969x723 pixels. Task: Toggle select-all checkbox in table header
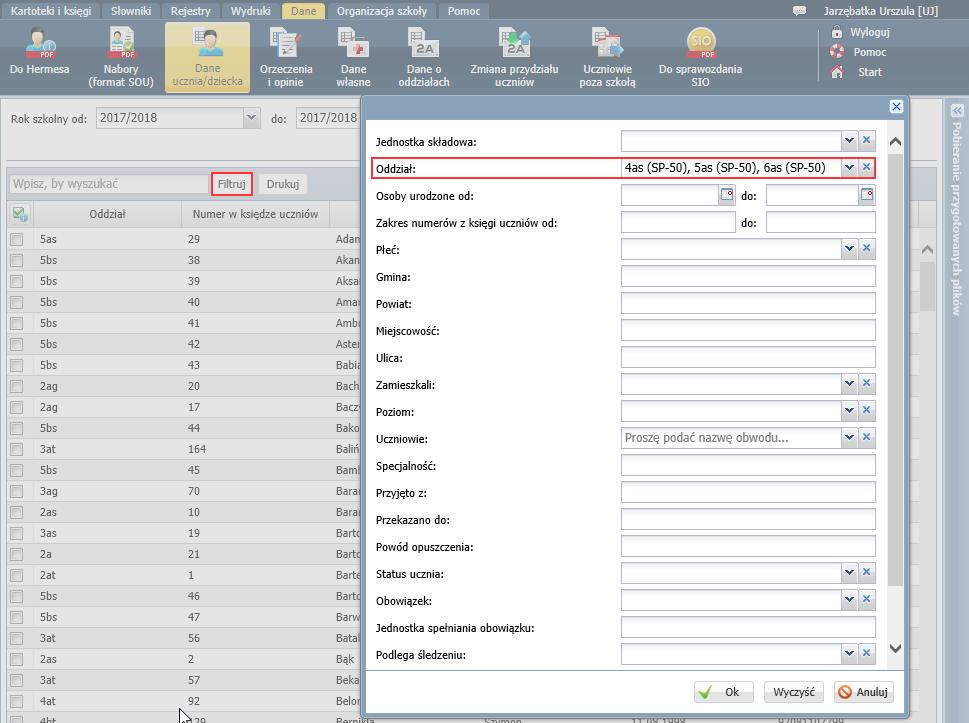[x=19, y=214]
